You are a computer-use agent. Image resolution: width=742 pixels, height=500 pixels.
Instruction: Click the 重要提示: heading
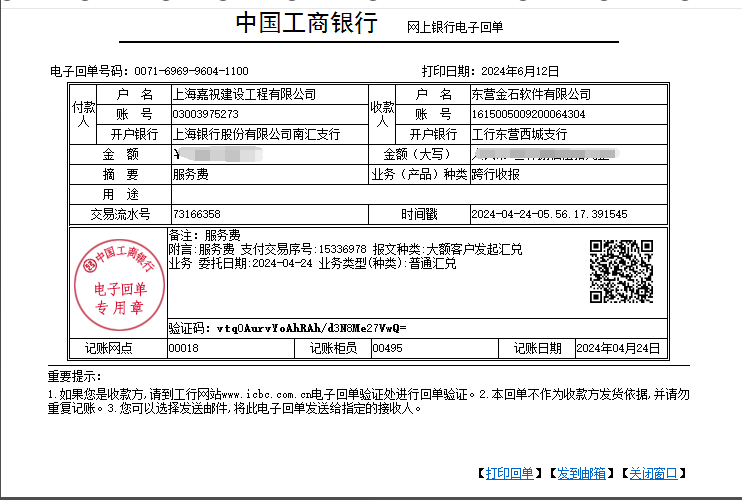[x=74, y=377]
